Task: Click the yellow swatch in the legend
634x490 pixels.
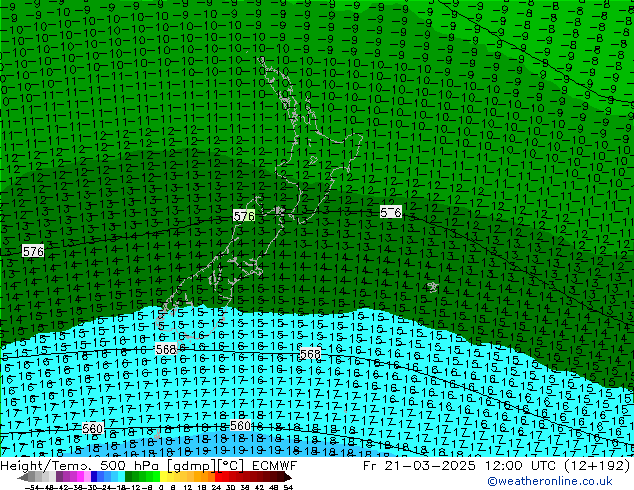Action: (163, 477)
